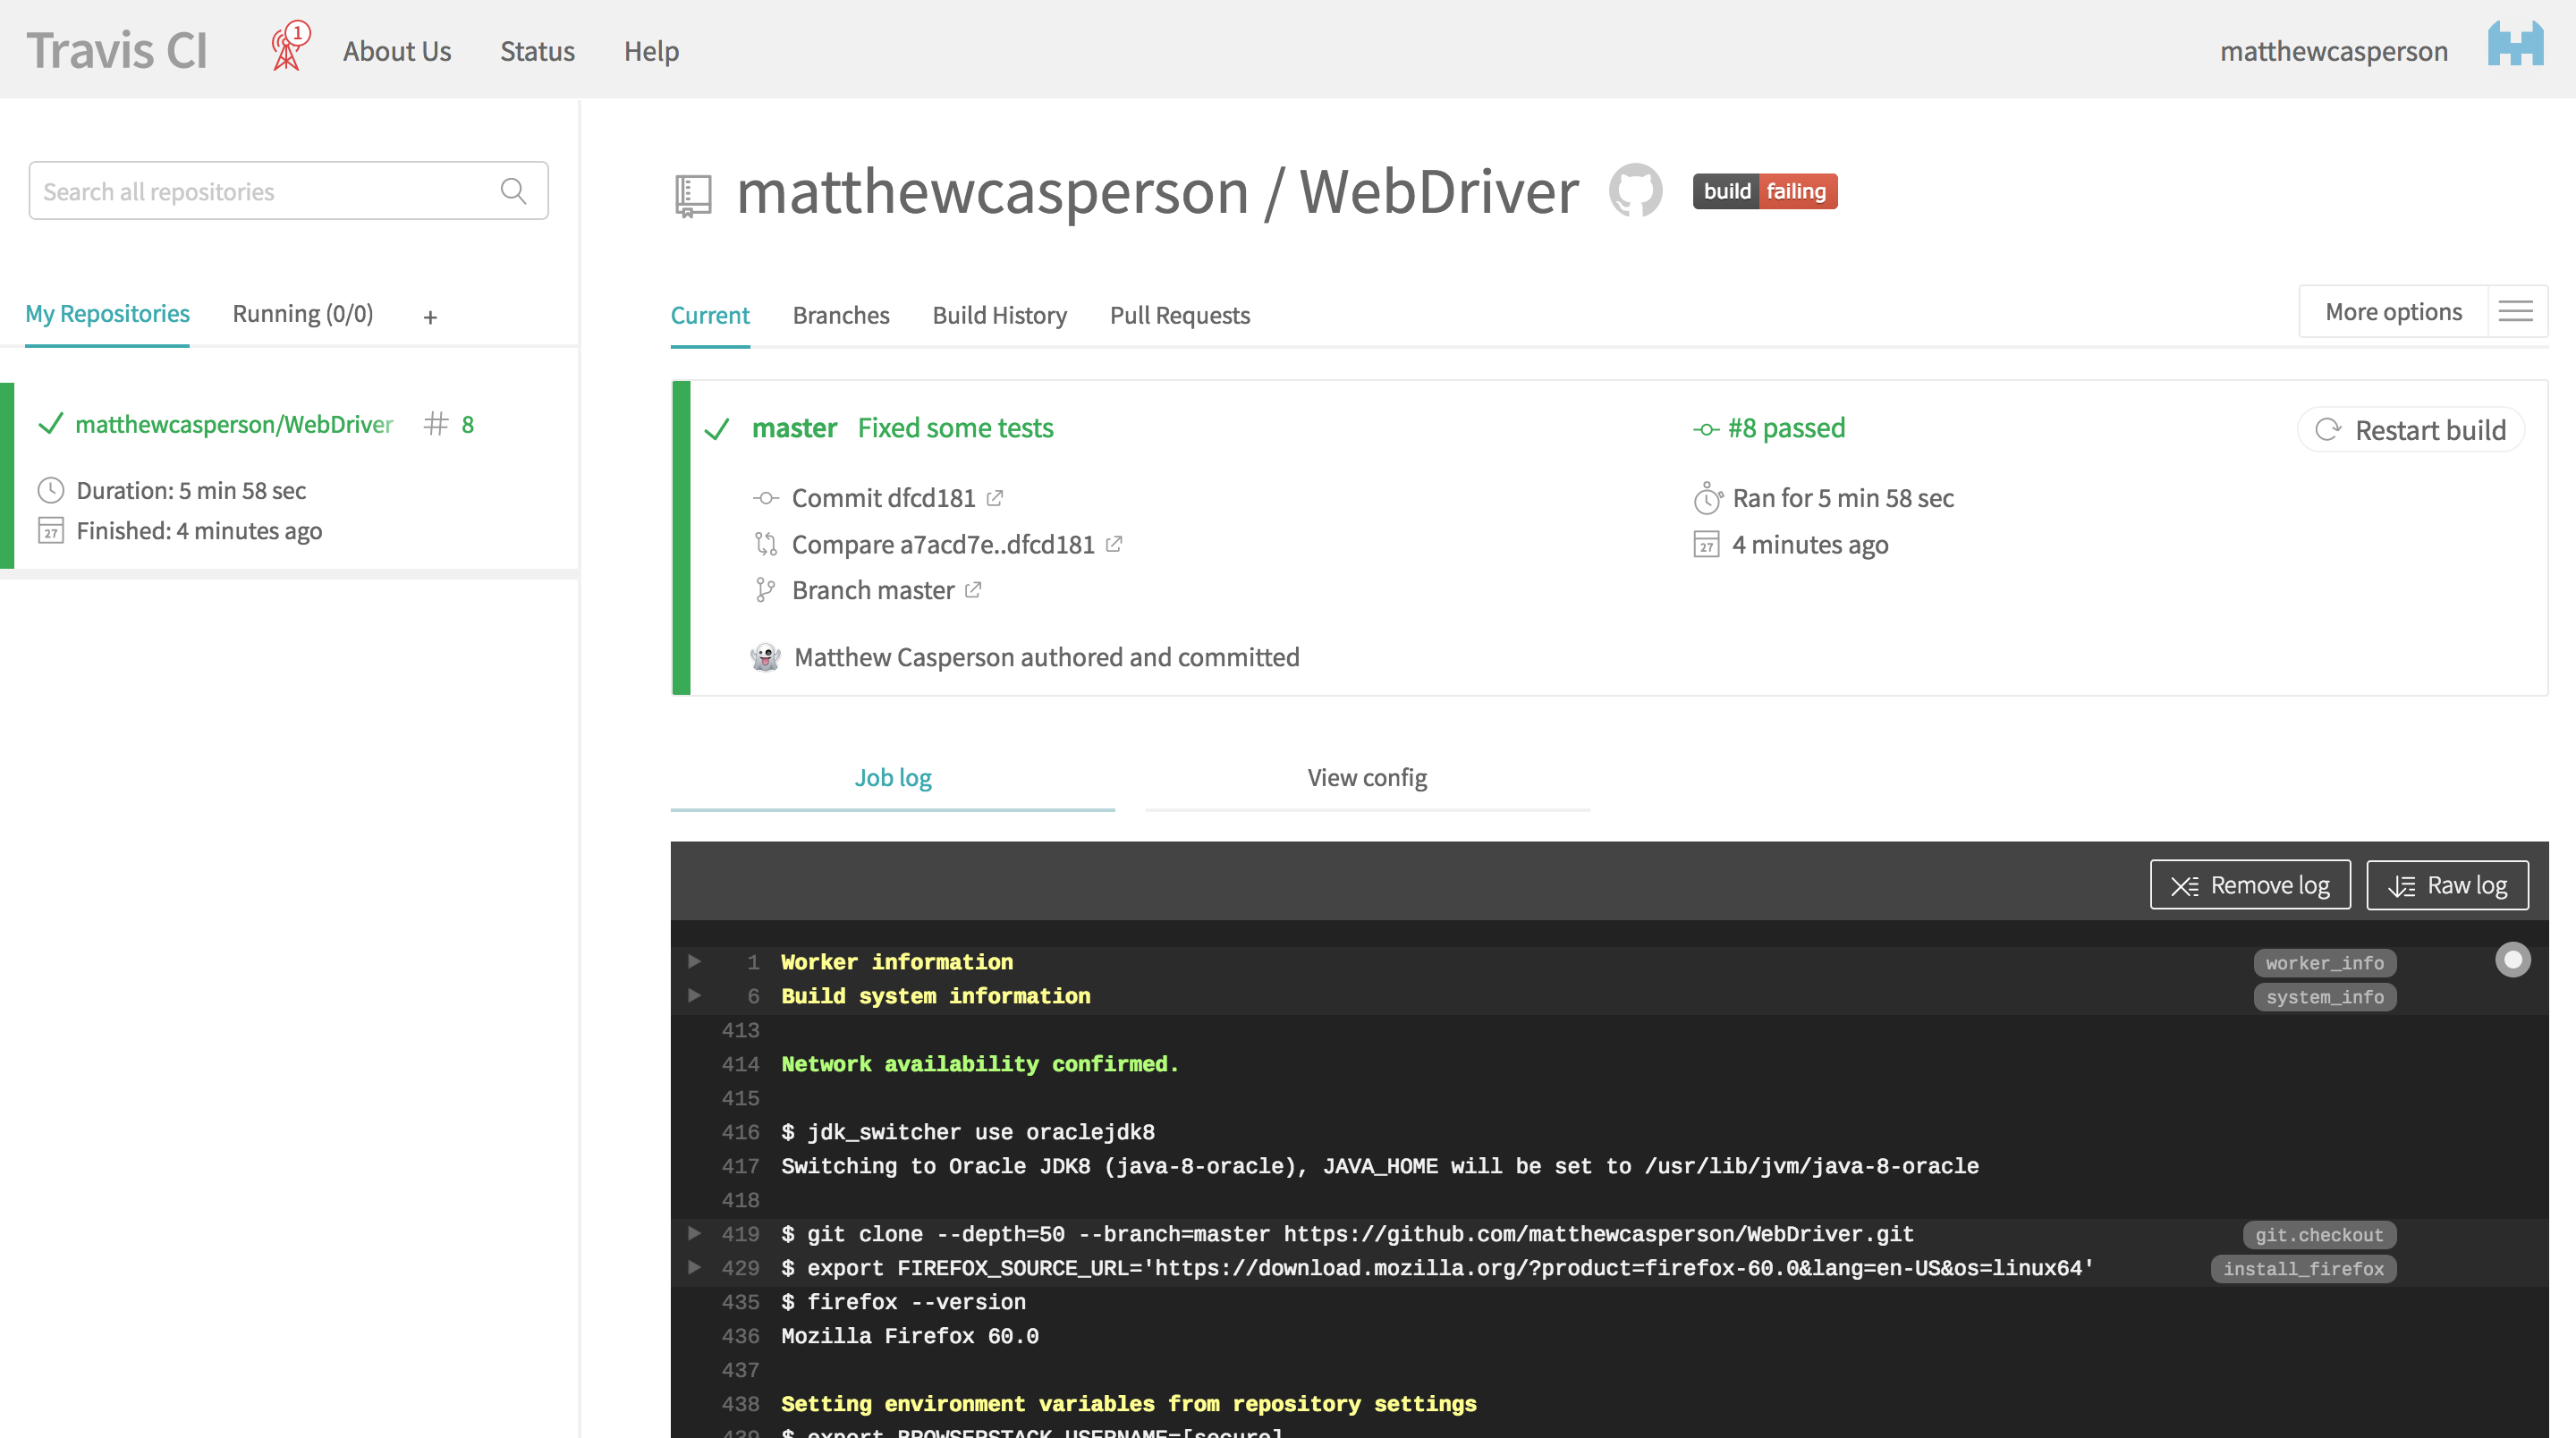Open the GitHub repository octocat icon
This screenshot has height=1438, width=2576.
pyautogui.click(x=1635, y=190)
